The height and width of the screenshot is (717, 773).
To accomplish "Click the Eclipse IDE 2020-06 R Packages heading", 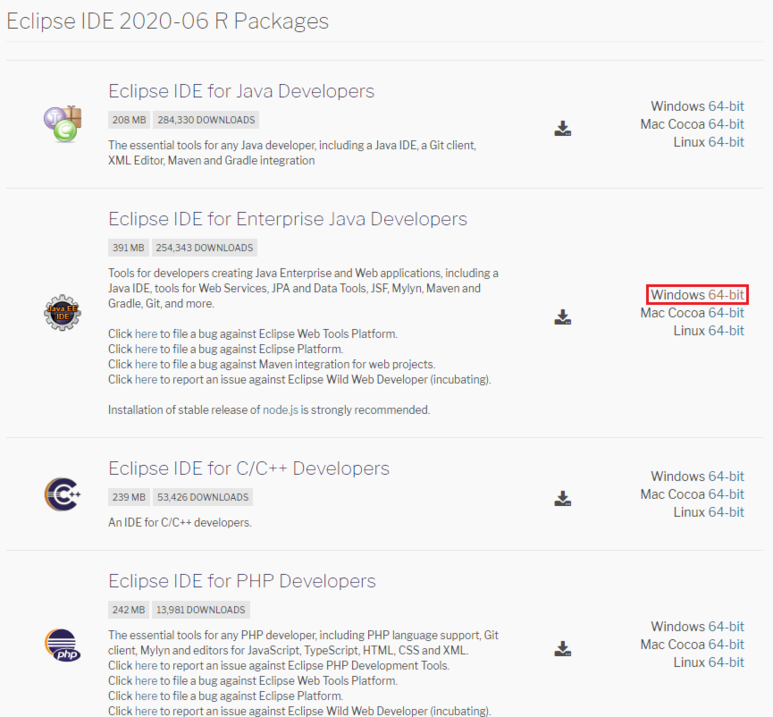I will [x=168, y=21].
